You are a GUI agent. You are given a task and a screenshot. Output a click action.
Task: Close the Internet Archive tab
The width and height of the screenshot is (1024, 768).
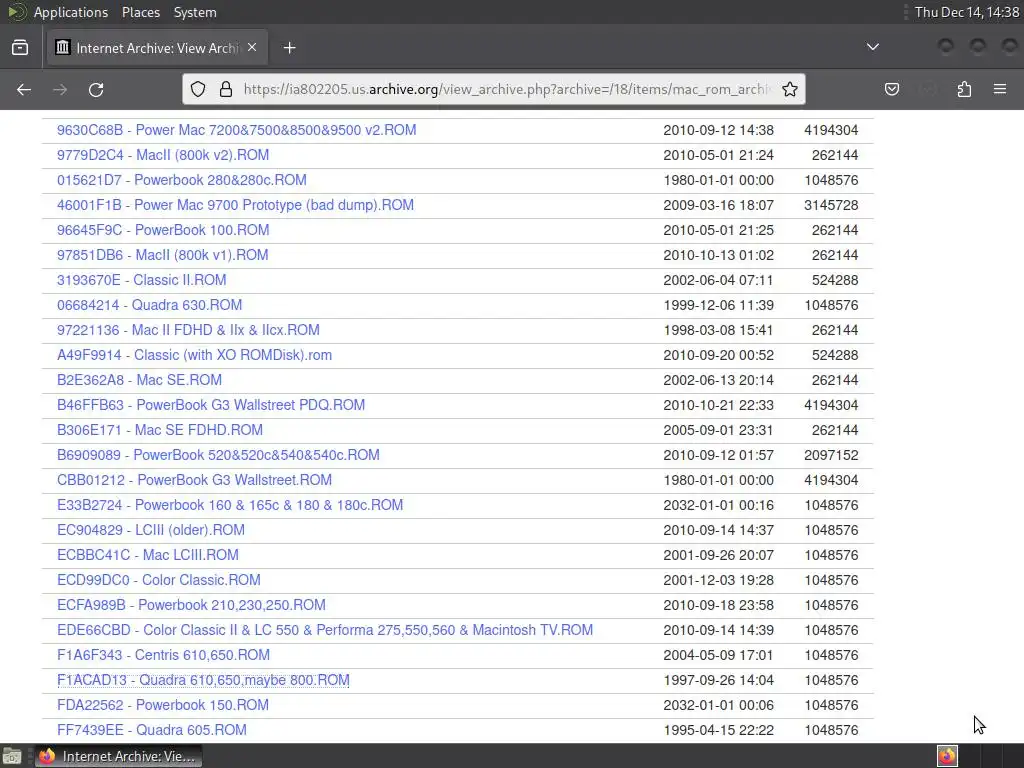pos(252,47)
